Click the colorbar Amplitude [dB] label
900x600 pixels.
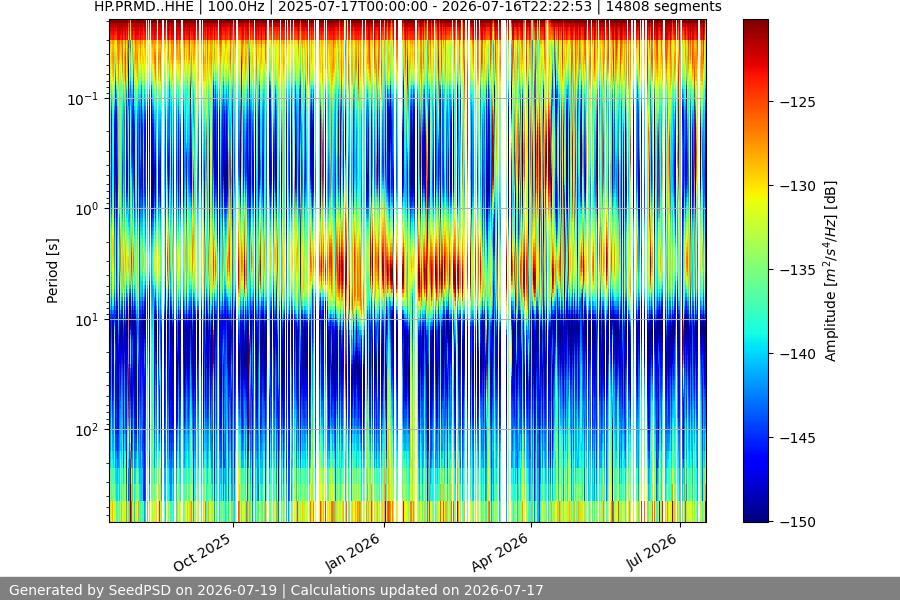point(831,271)
